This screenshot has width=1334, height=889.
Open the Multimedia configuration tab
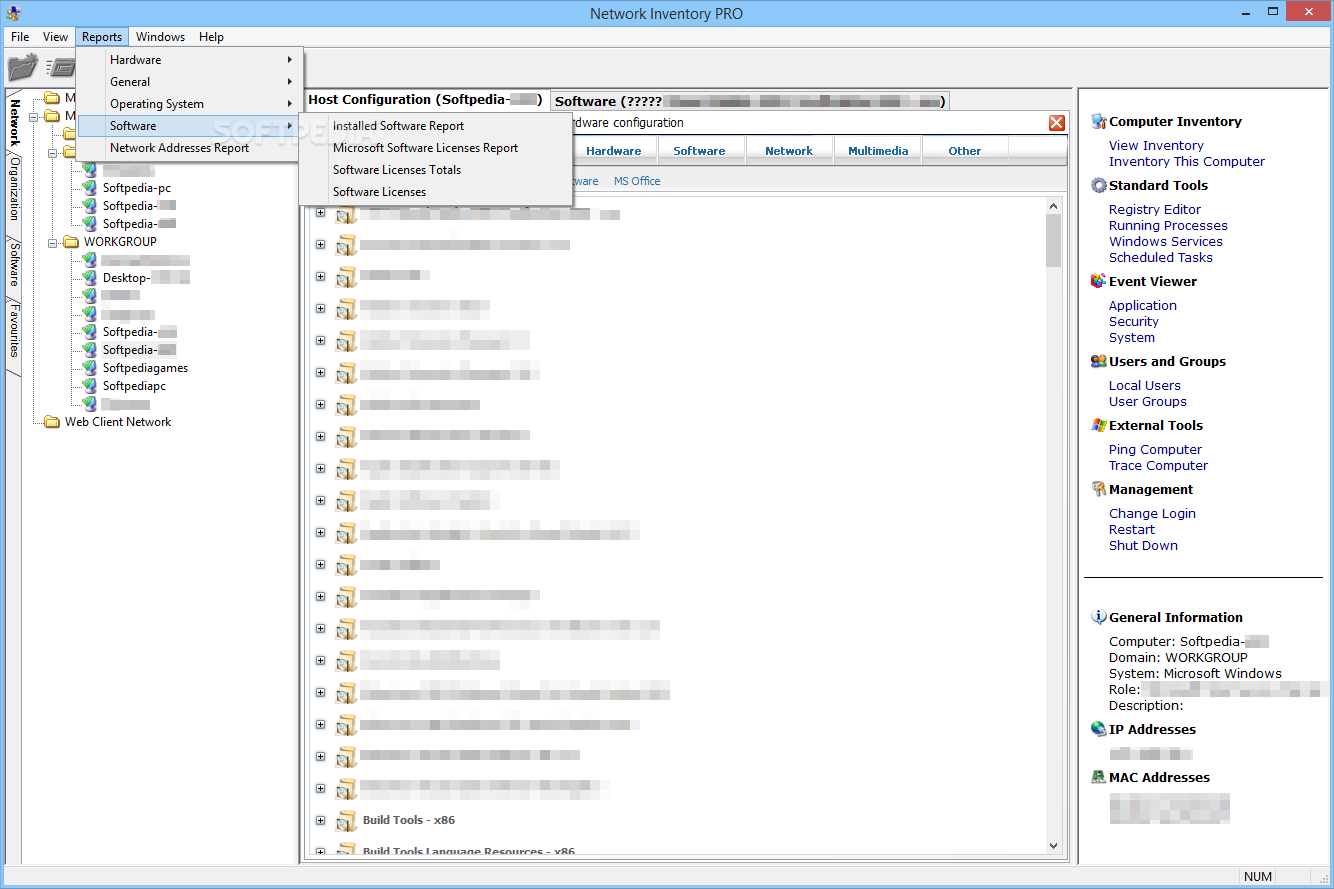pyautogui.click(x=878, y=151)
